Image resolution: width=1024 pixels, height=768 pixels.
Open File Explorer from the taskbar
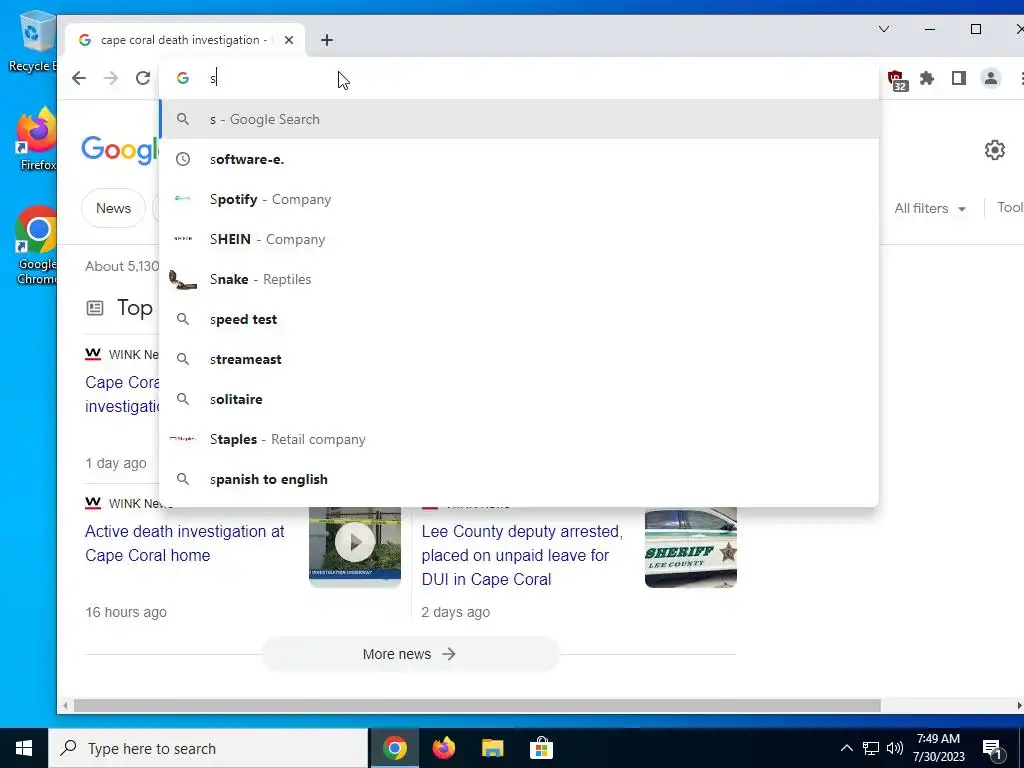click(492, 748)
